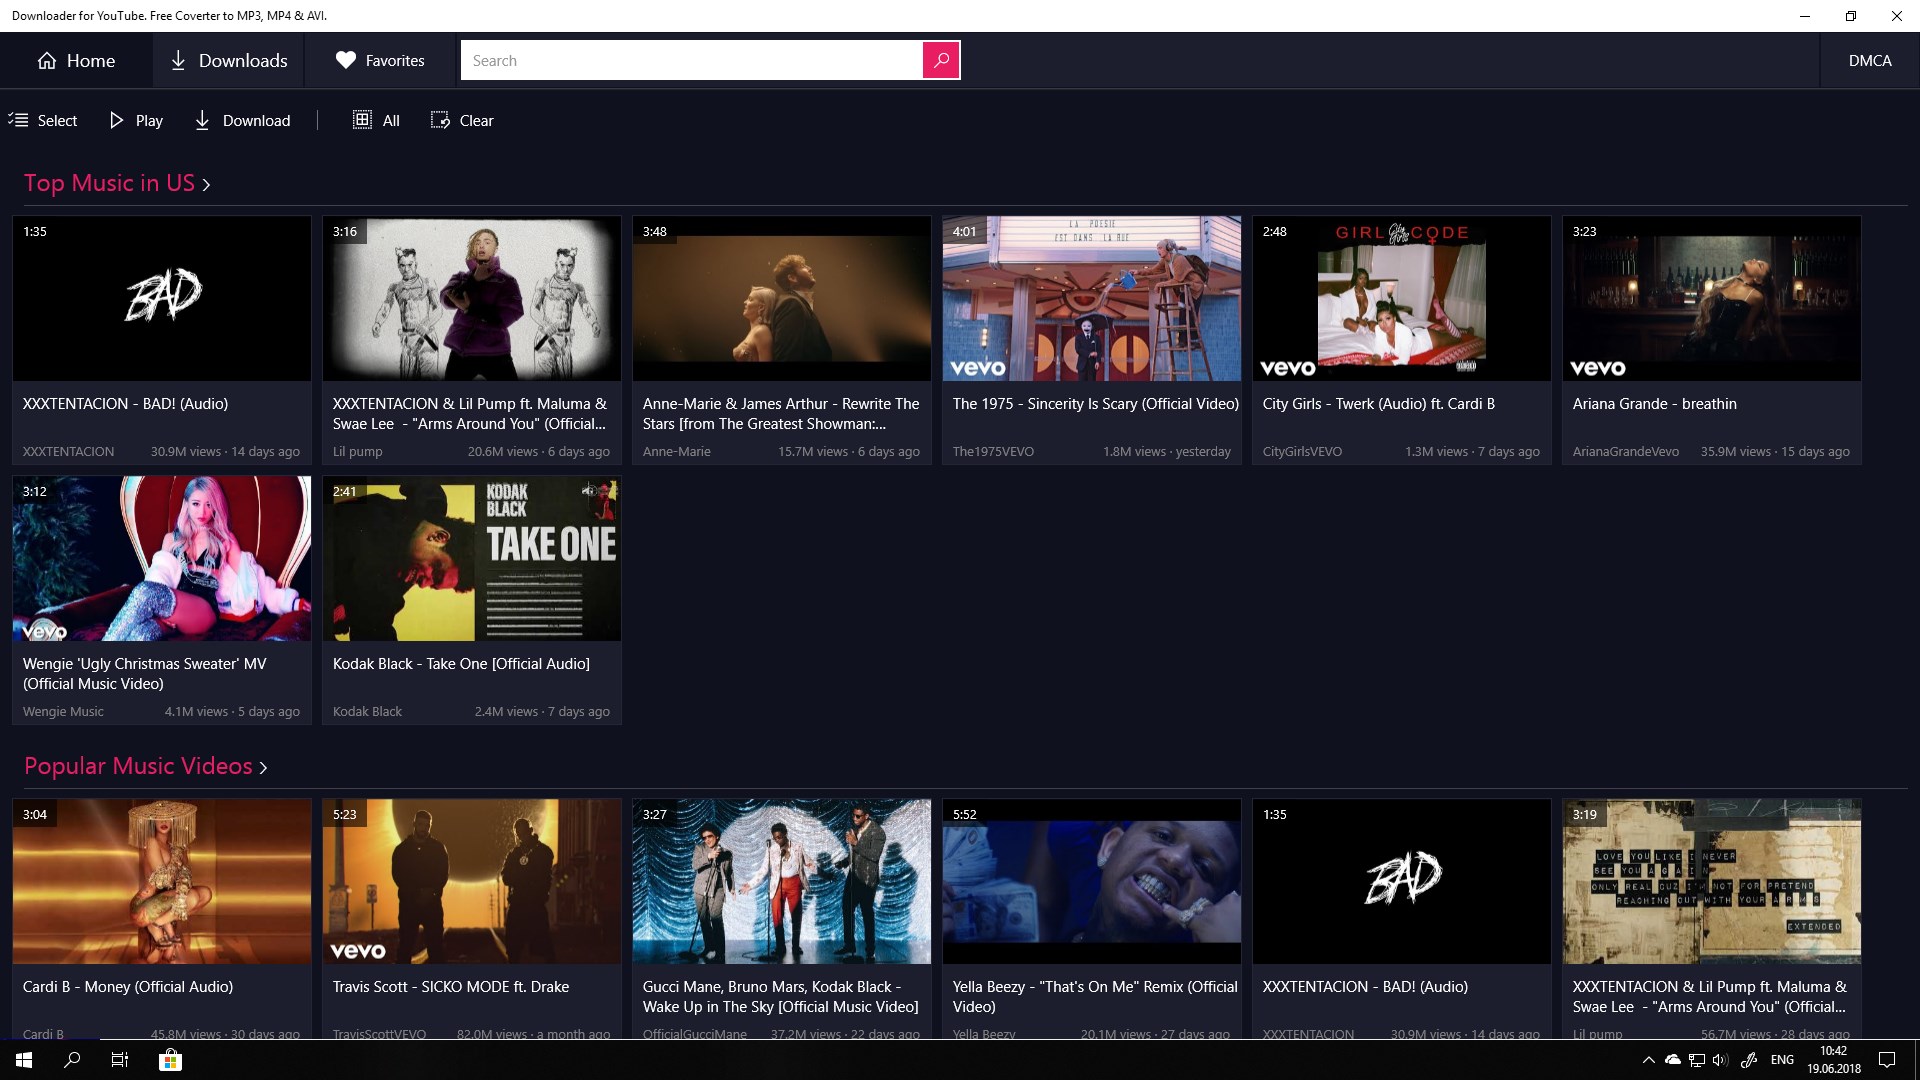Clear the selection with Clear icon

pos(440,120)
